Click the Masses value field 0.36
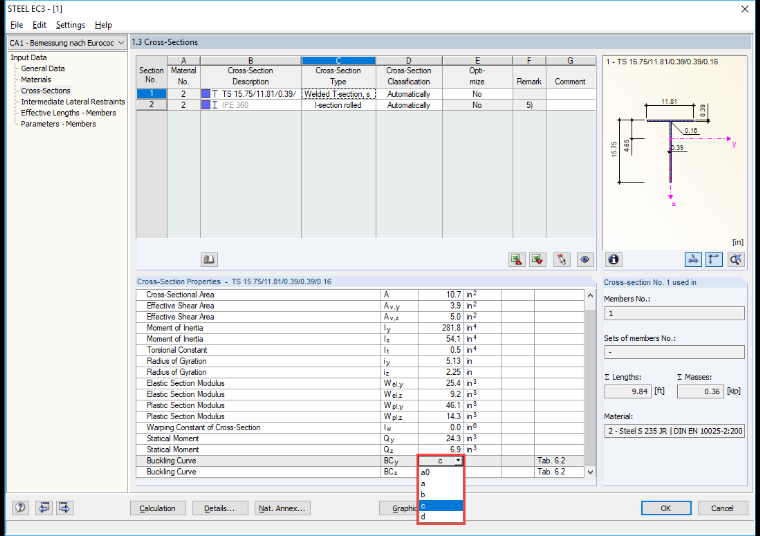Screen dimensions: 760x536 [700, 391]
